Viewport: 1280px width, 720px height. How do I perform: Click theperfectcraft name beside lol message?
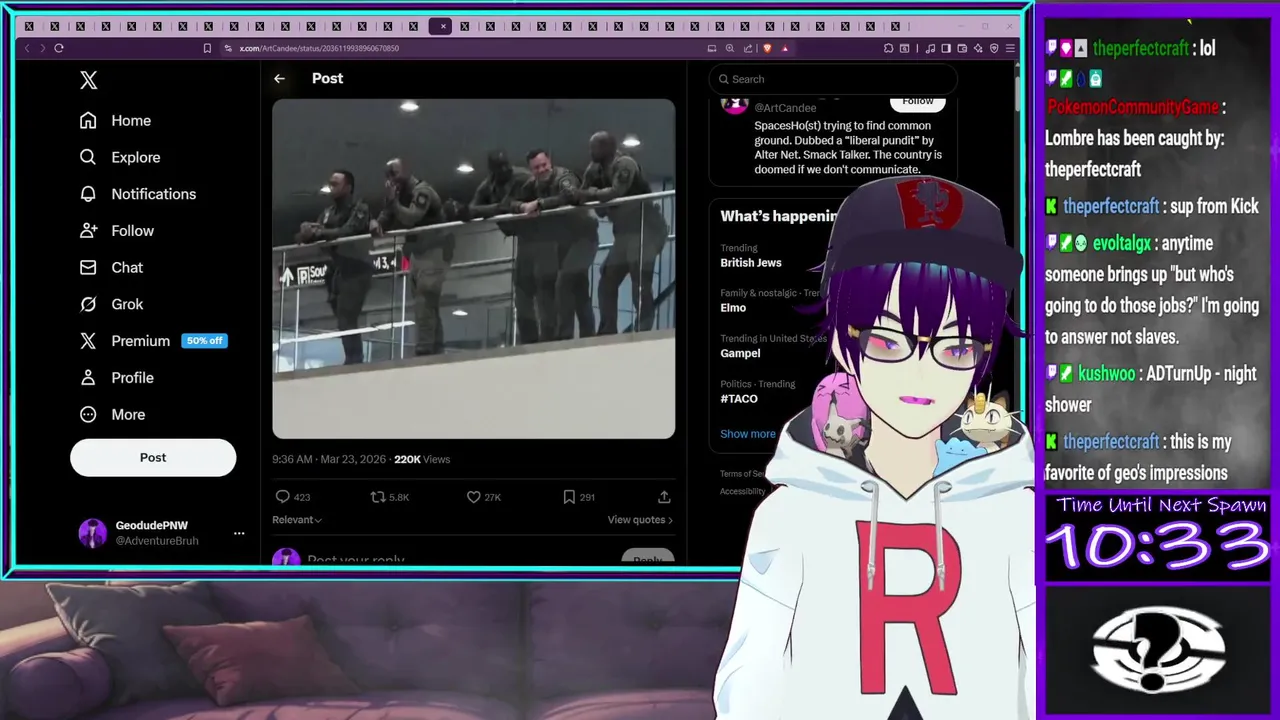click(1140, 48)
